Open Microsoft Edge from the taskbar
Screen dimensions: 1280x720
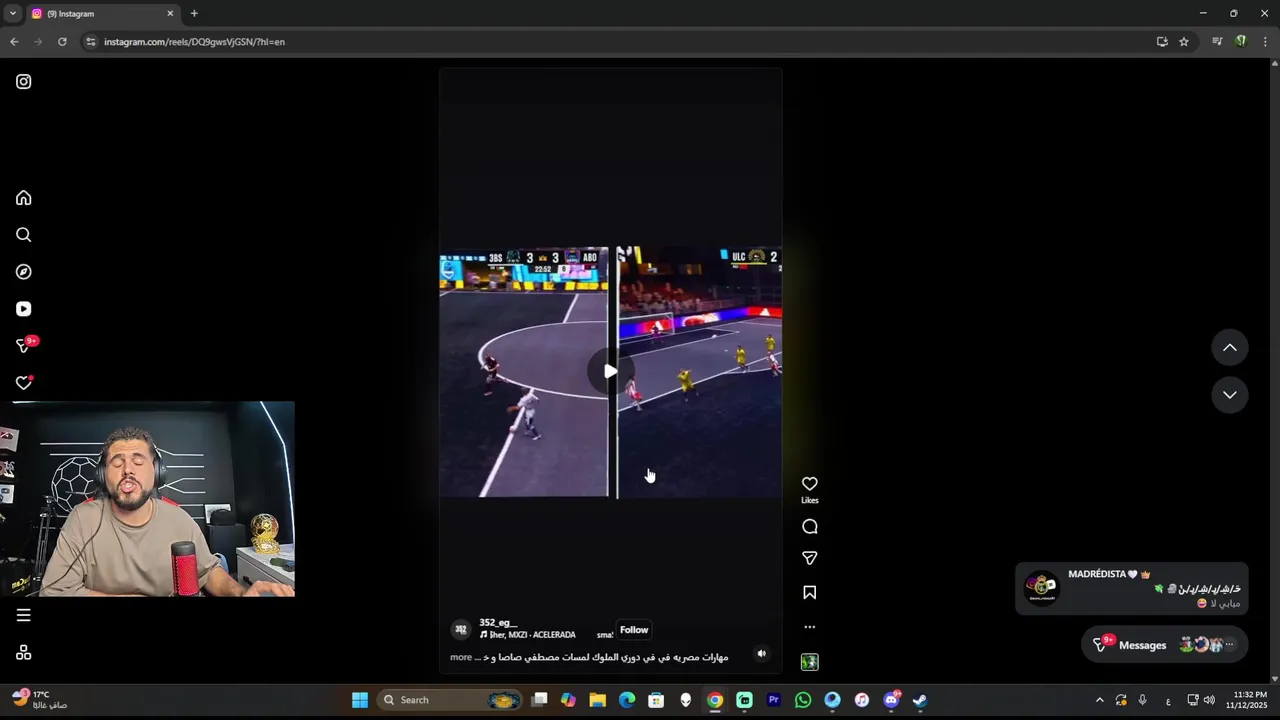pos(627,700)
